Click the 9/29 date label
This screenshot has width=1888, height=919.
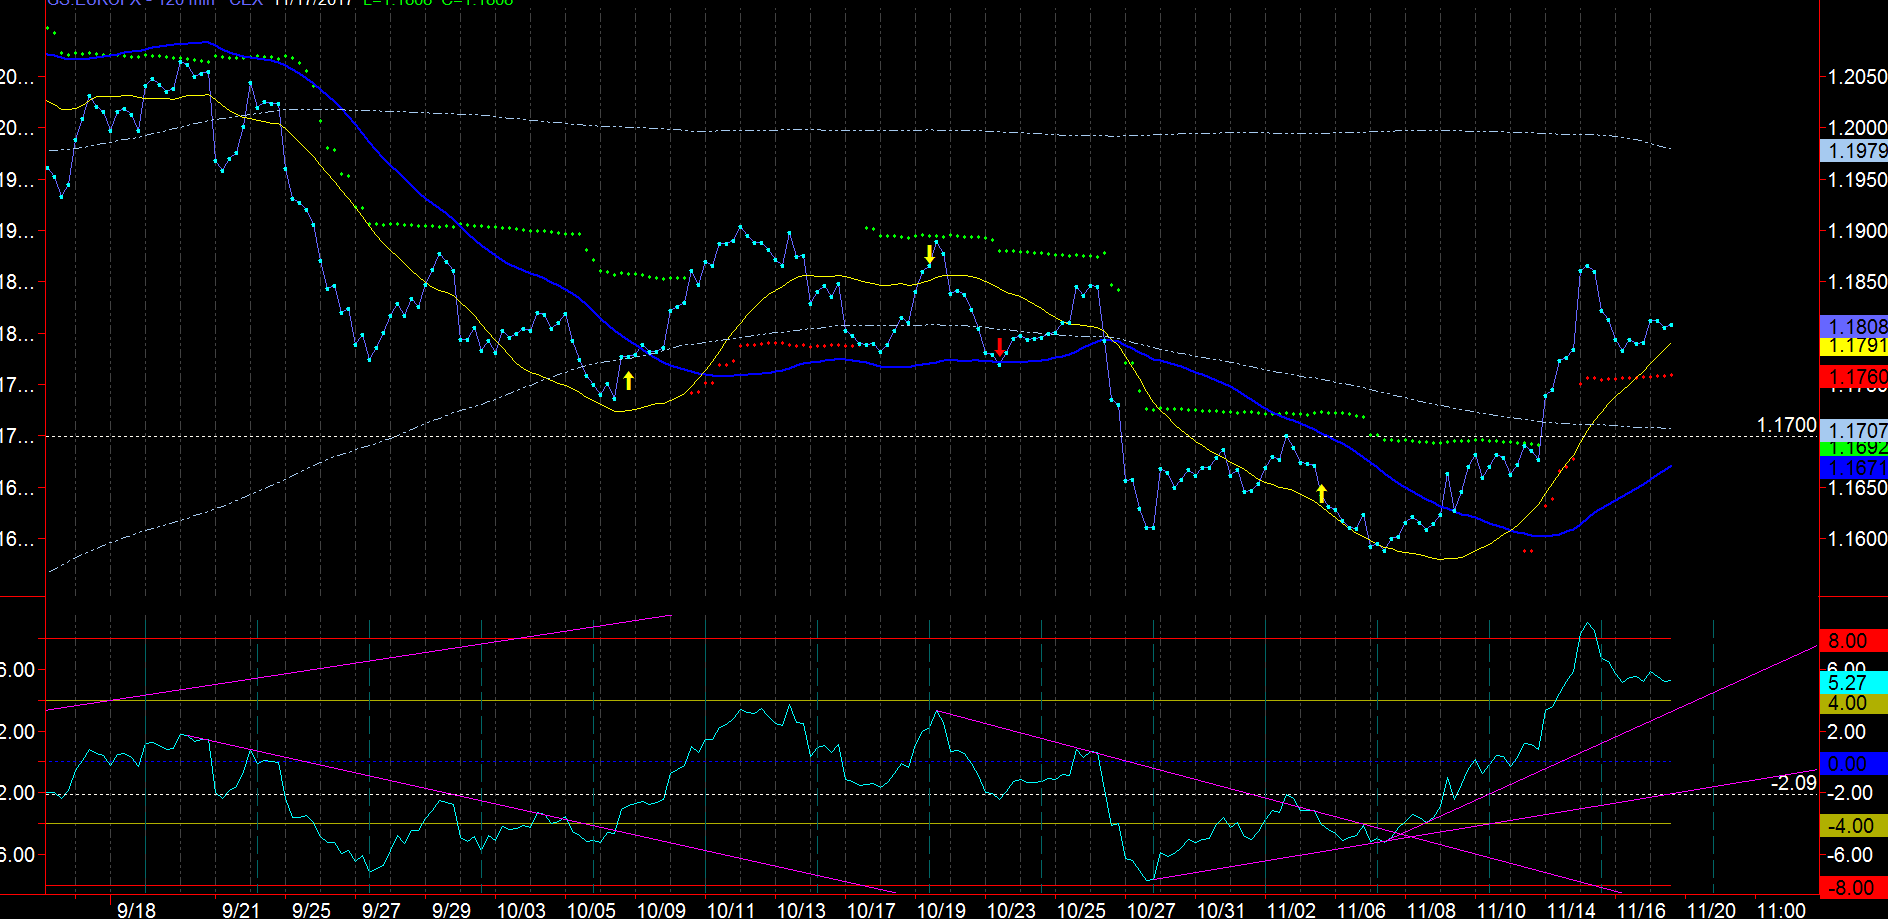(x=451, y=910)
